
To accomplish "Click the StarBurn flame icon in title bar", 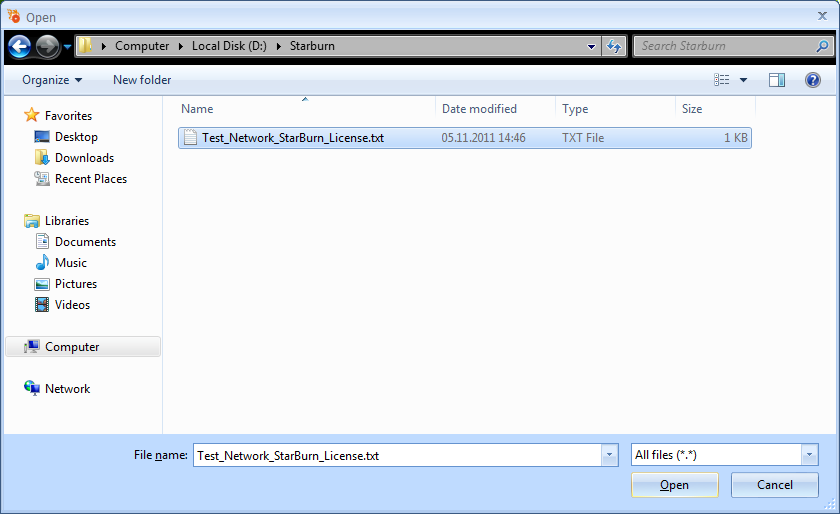I will (x=14, y=16).
